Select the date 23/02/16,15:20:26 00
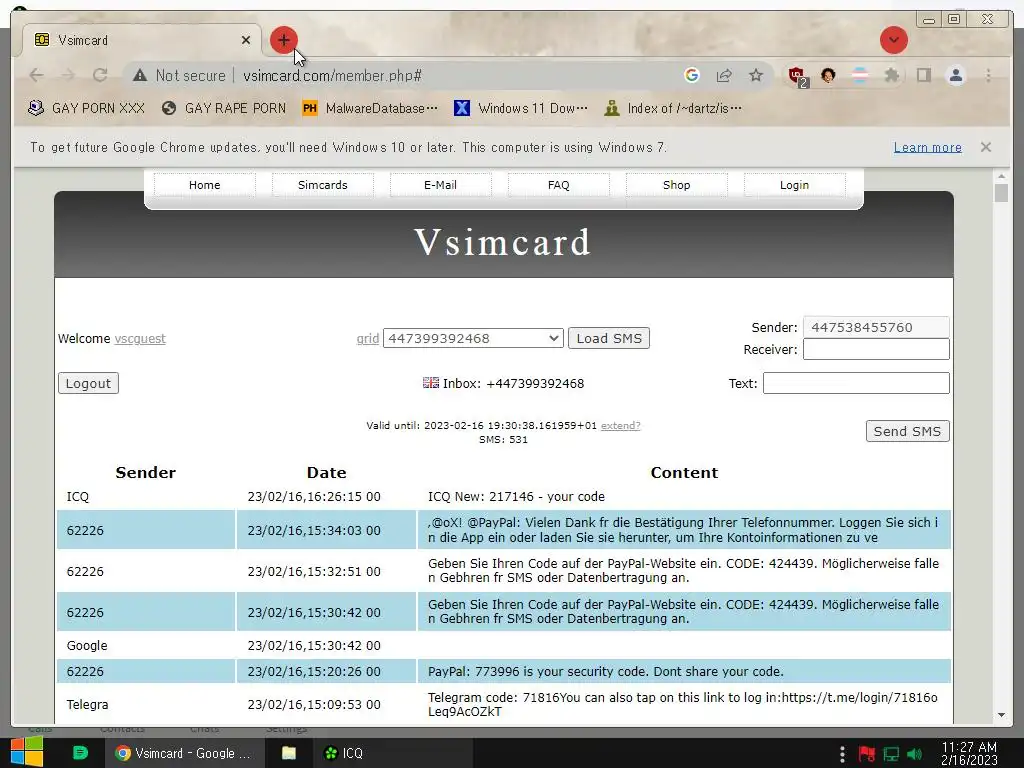Viewport: 1024px width, 768px height. tap(314, 671)
